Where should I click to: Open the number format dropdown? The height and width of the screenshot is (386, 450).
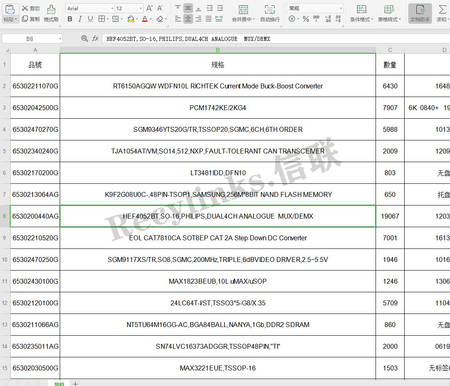tap(340, 8)
